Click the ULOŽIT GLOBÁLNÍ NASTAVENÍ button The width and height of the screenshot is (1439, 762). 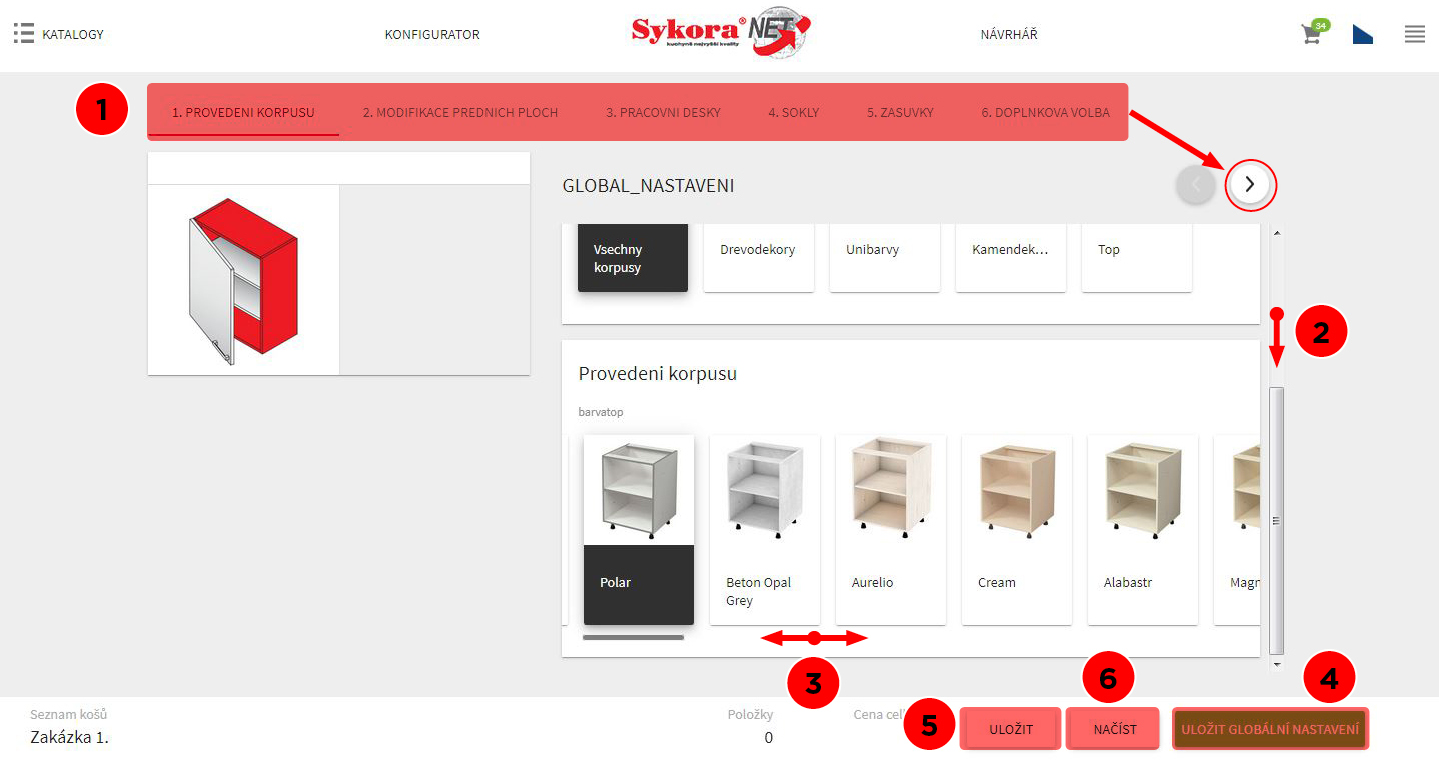(1269, 728)
